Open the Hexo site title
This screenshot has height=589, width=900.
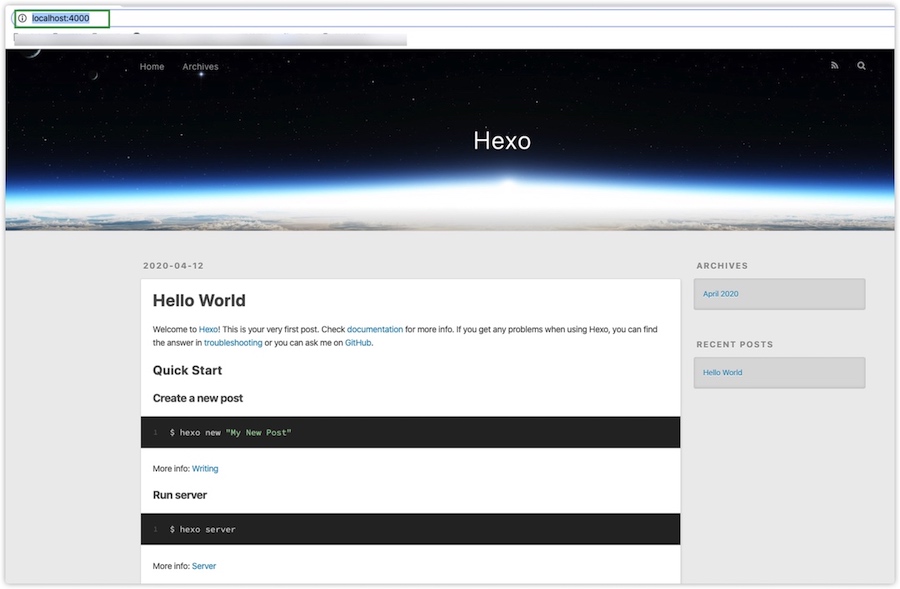click(x=502, y=141)
